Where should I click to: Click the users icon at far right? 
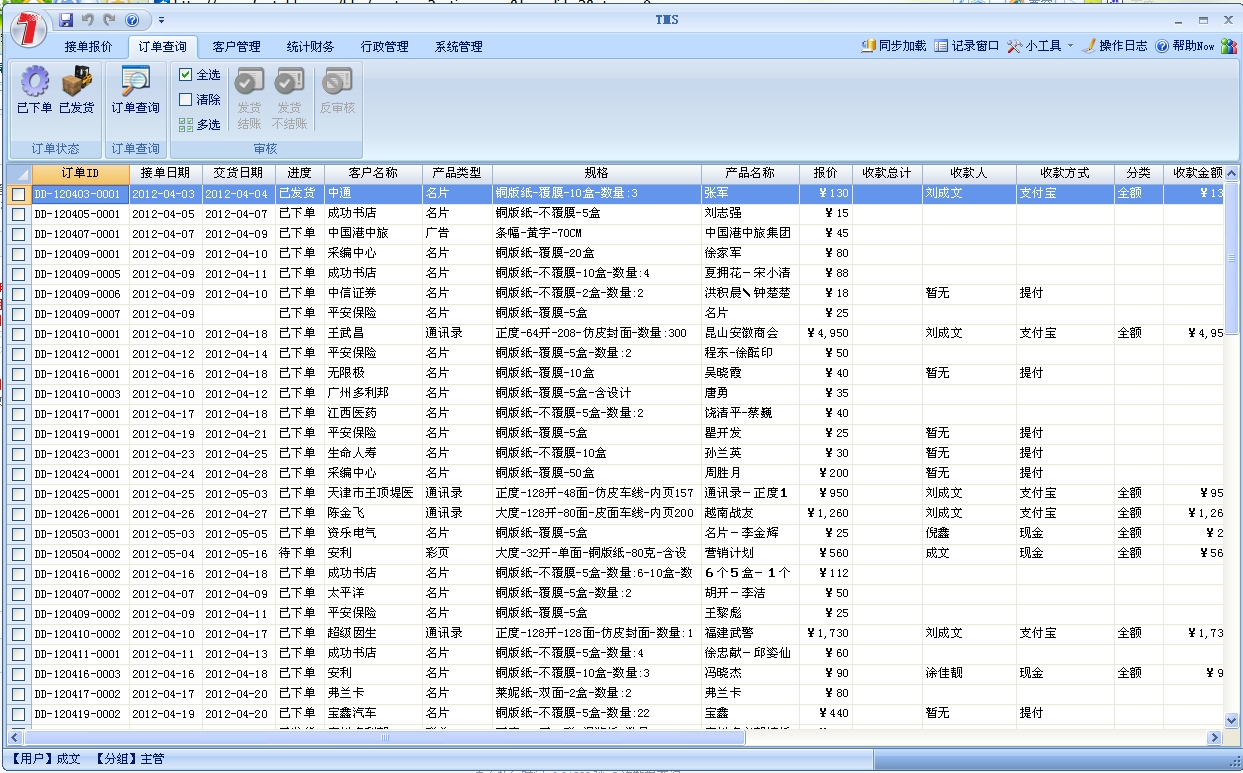point(1228,46)
